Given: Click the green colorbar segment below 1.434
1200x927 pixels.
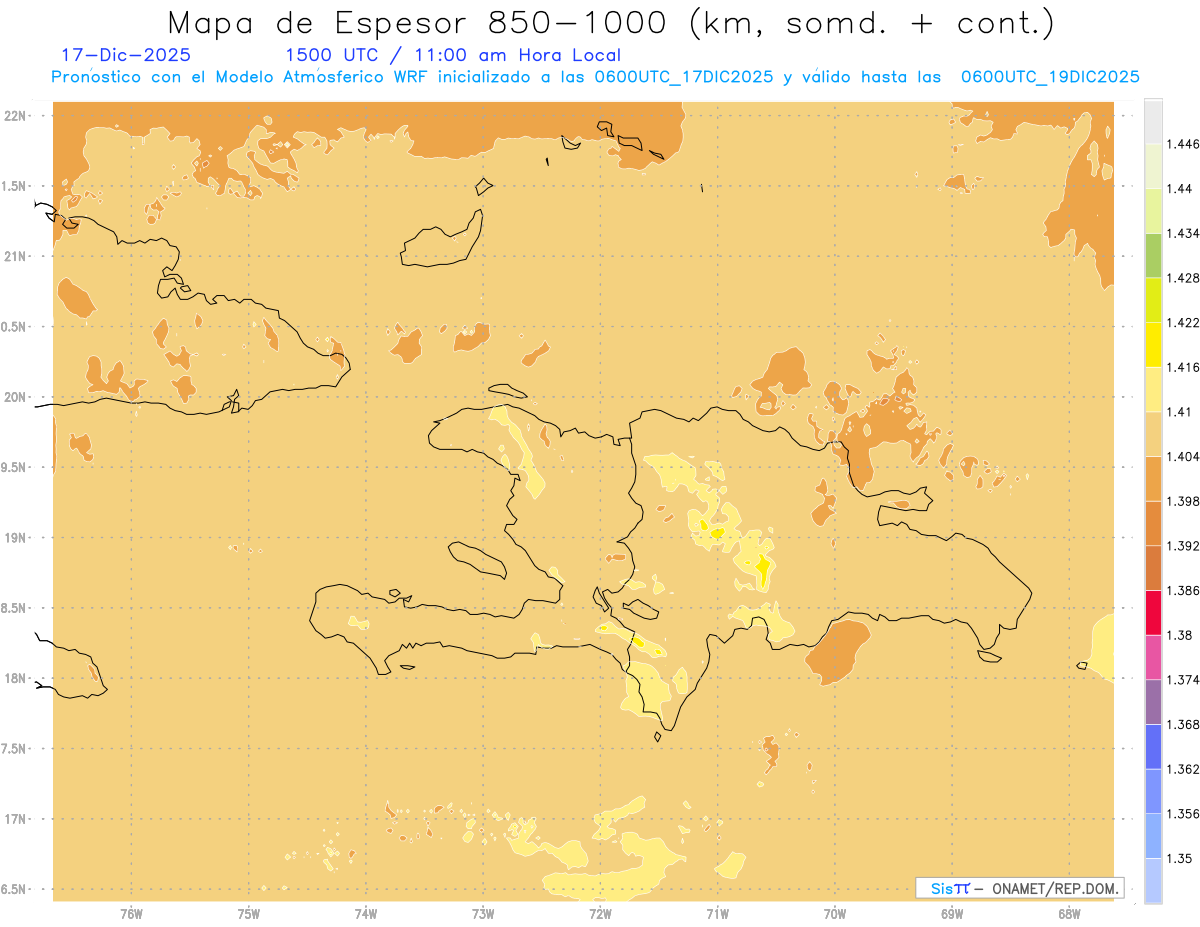Looking at the screenshot, I should 1153,255.
